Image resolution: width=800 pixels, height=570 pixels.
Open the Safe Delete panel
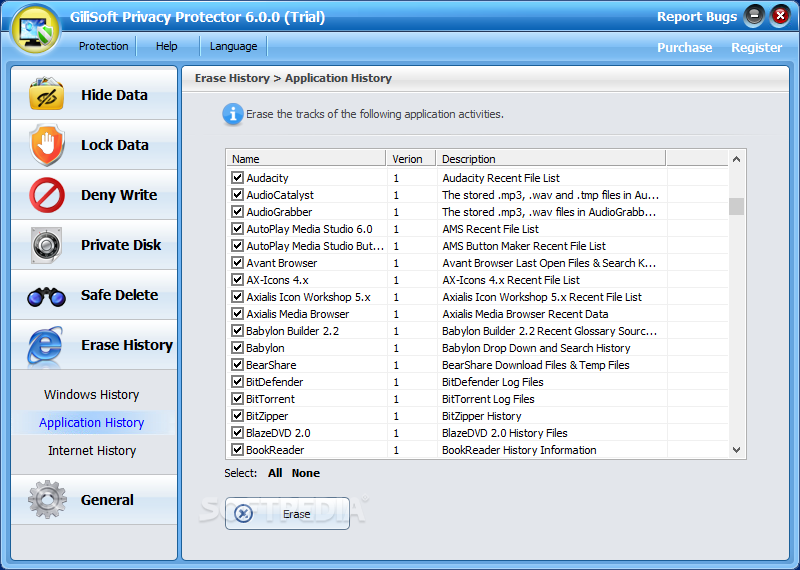(x=94, y=295)
